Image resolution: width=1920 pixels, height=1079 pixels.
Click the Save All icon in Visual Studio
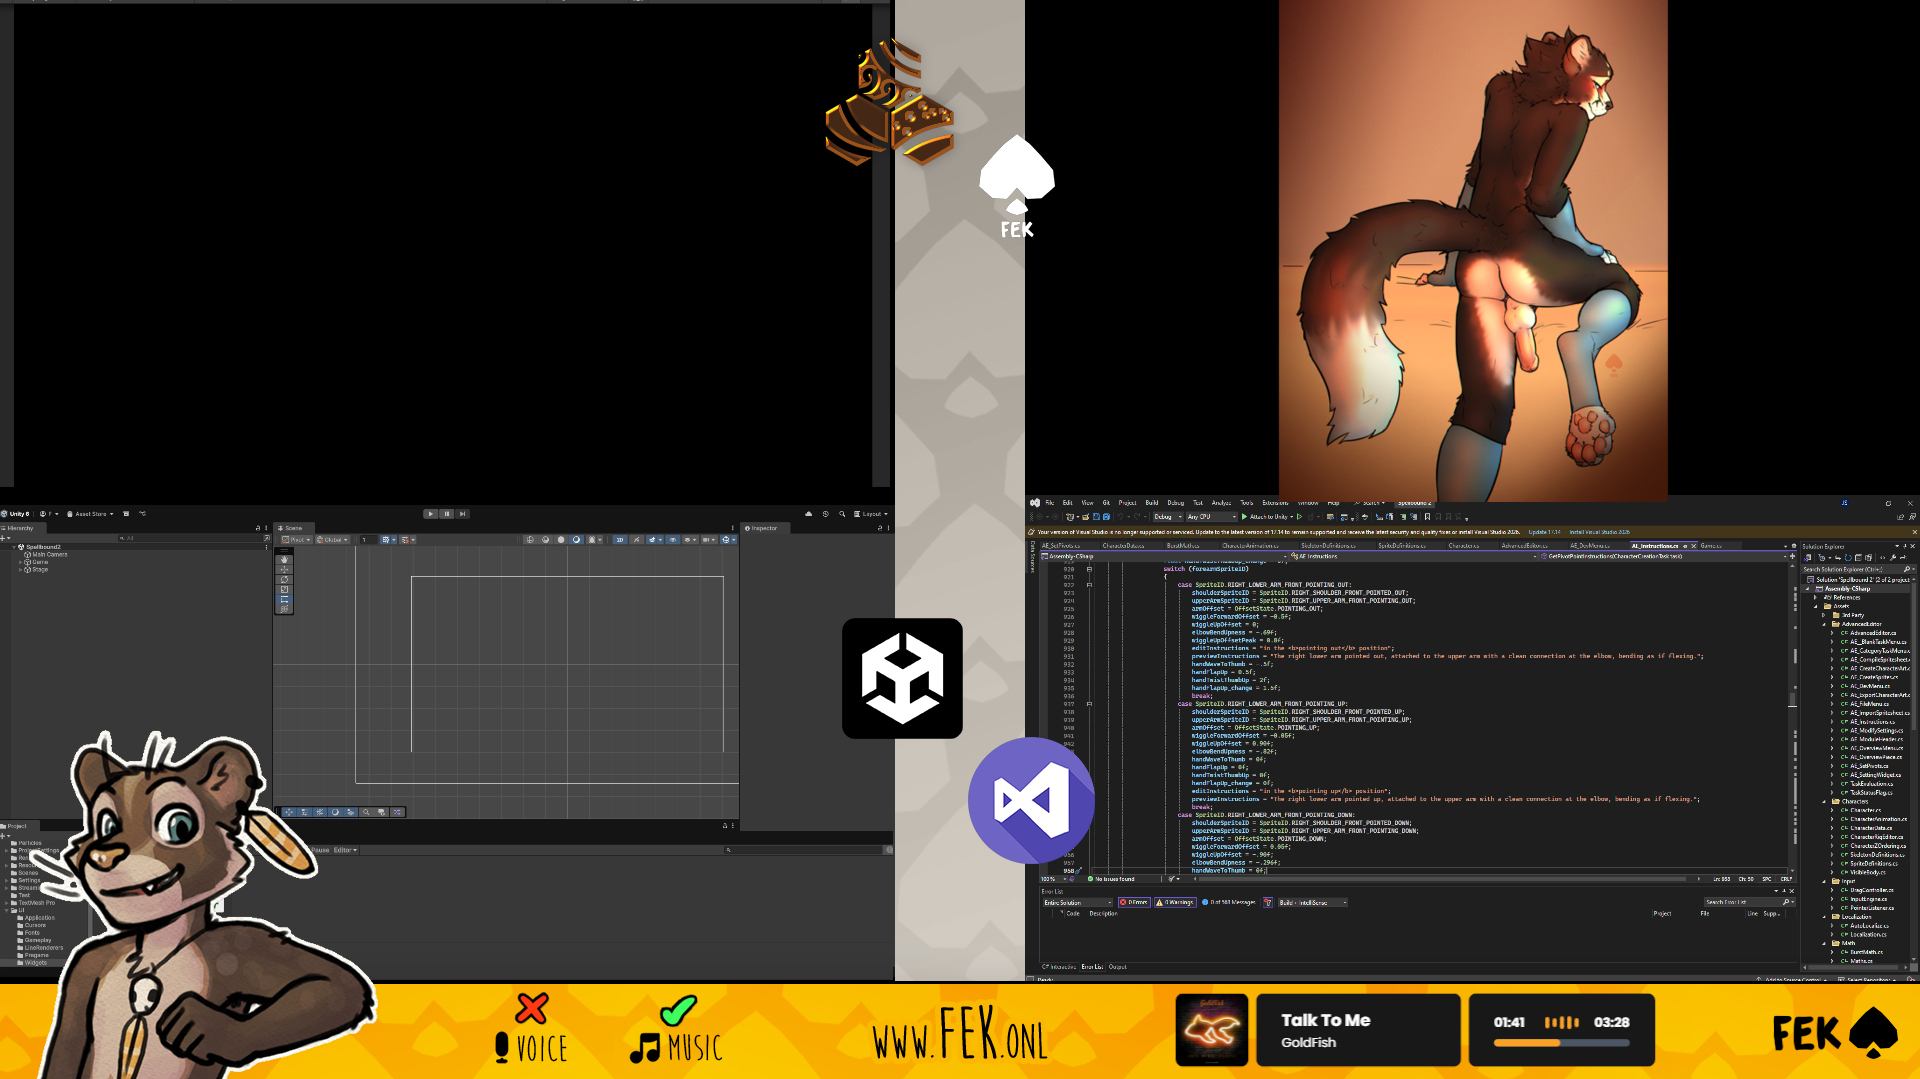click(1106, 517)
